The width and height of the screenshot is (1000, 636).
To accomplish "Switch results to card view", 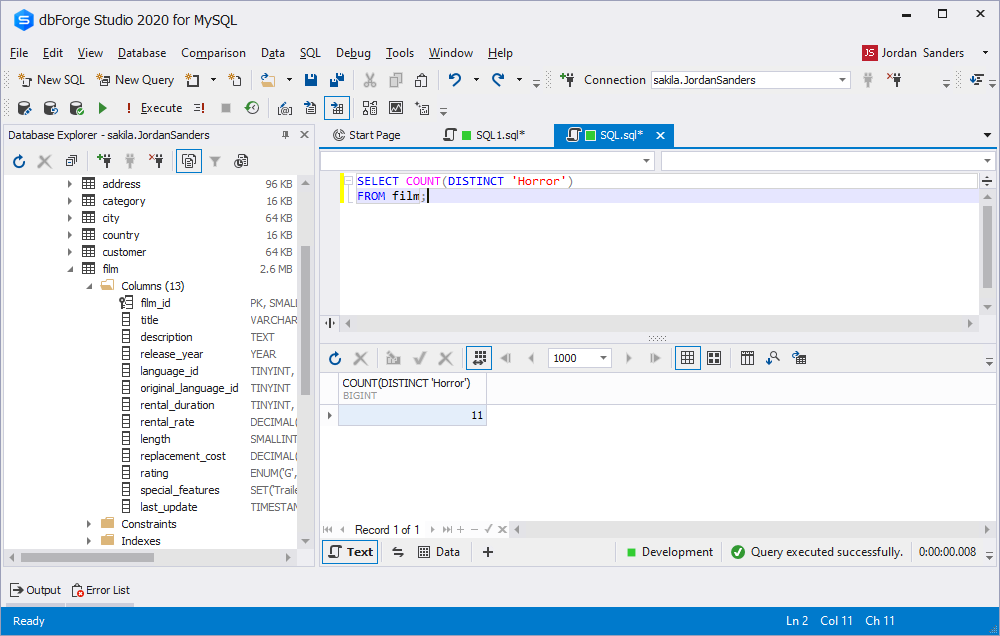I will click(x=714, y=358).
